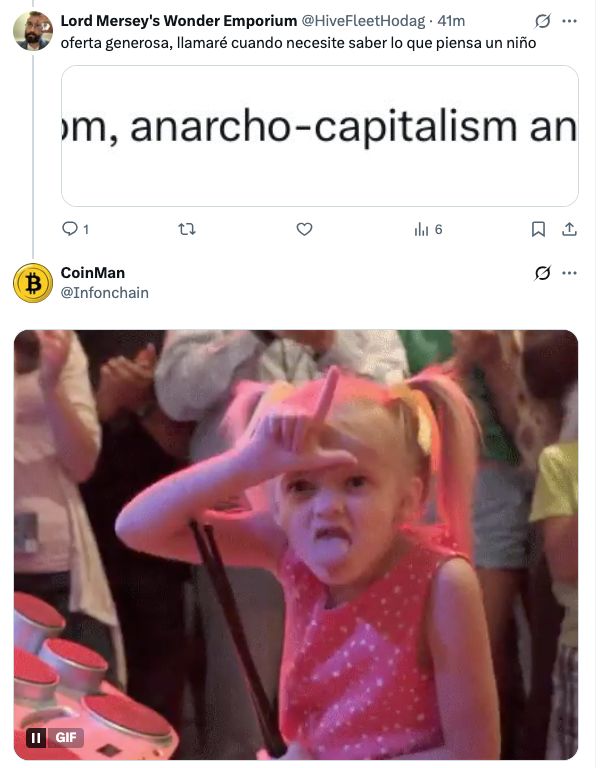The height and width of the screenshot is (768, 603).
Task: Like the tweet with heart icon
Action: point(304,229)
